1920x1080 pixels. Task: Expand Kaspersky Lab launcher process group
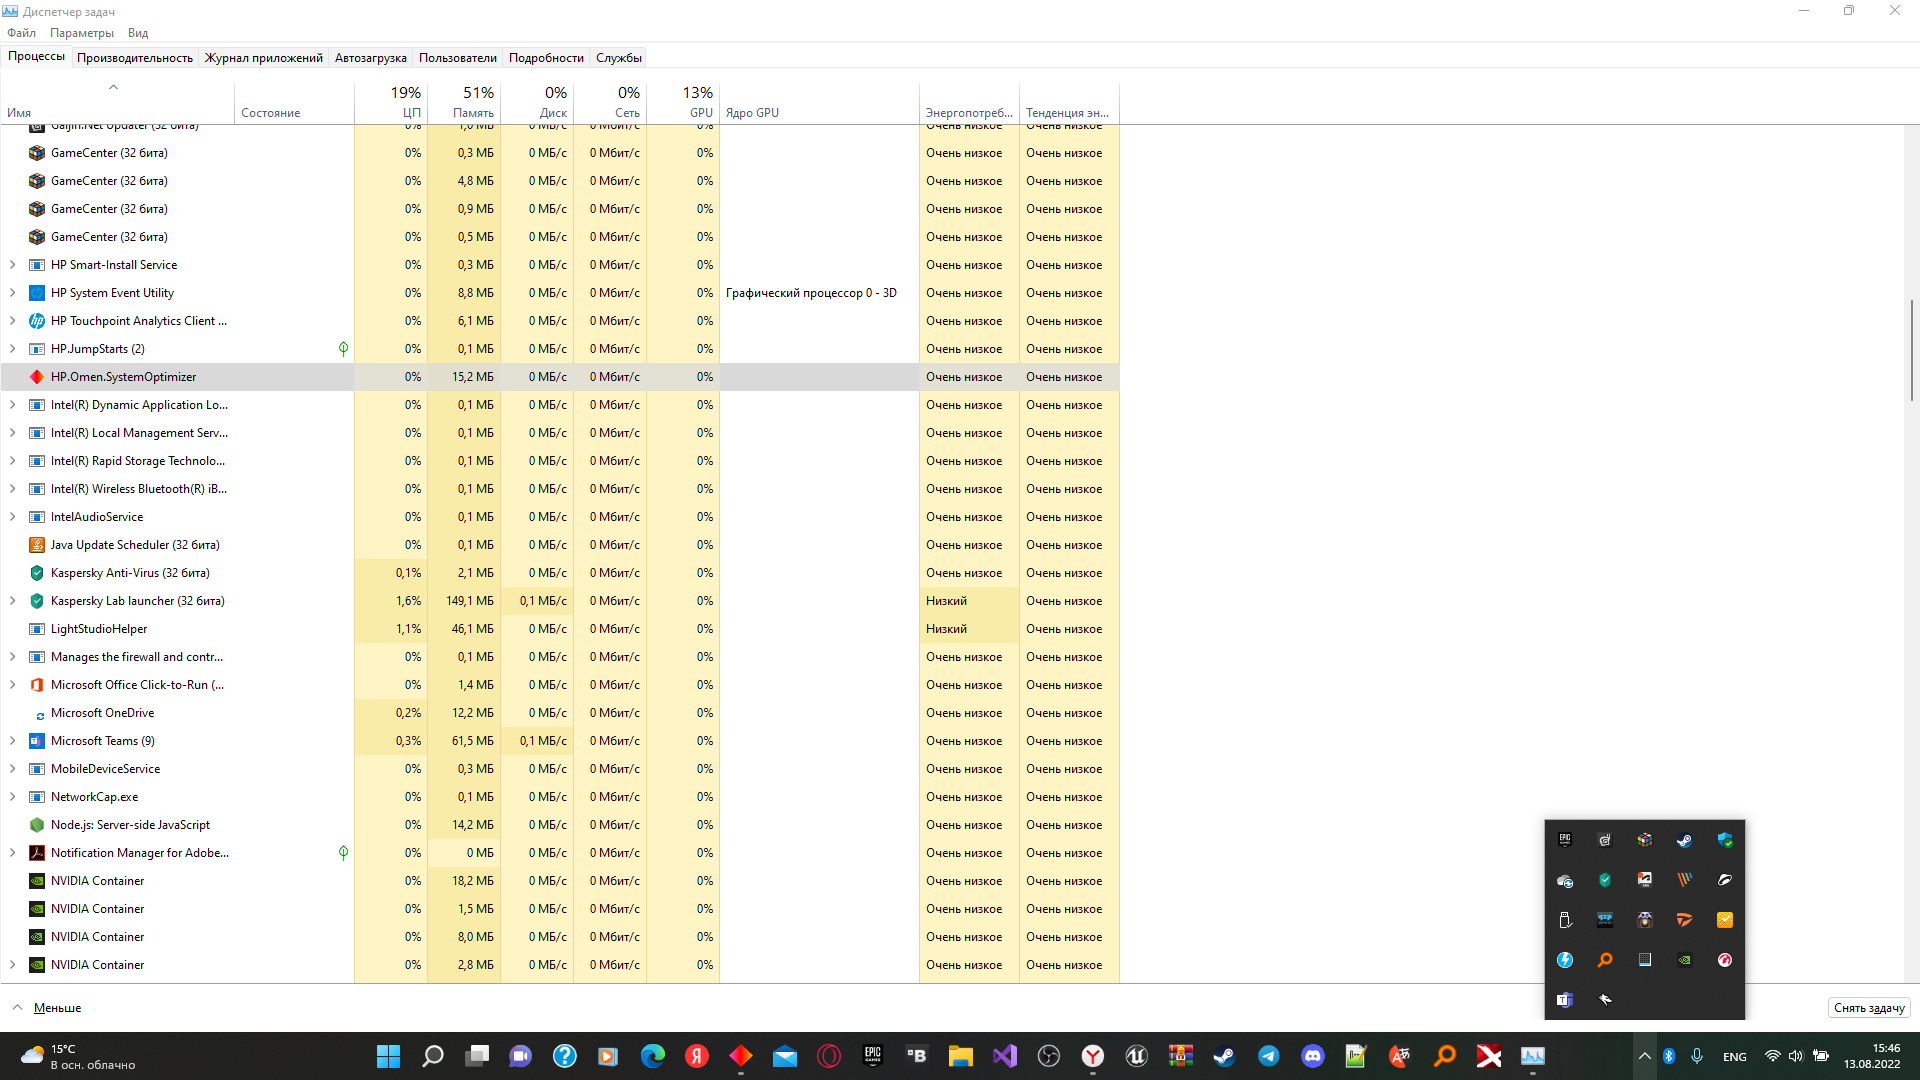[x=12, y=601]
